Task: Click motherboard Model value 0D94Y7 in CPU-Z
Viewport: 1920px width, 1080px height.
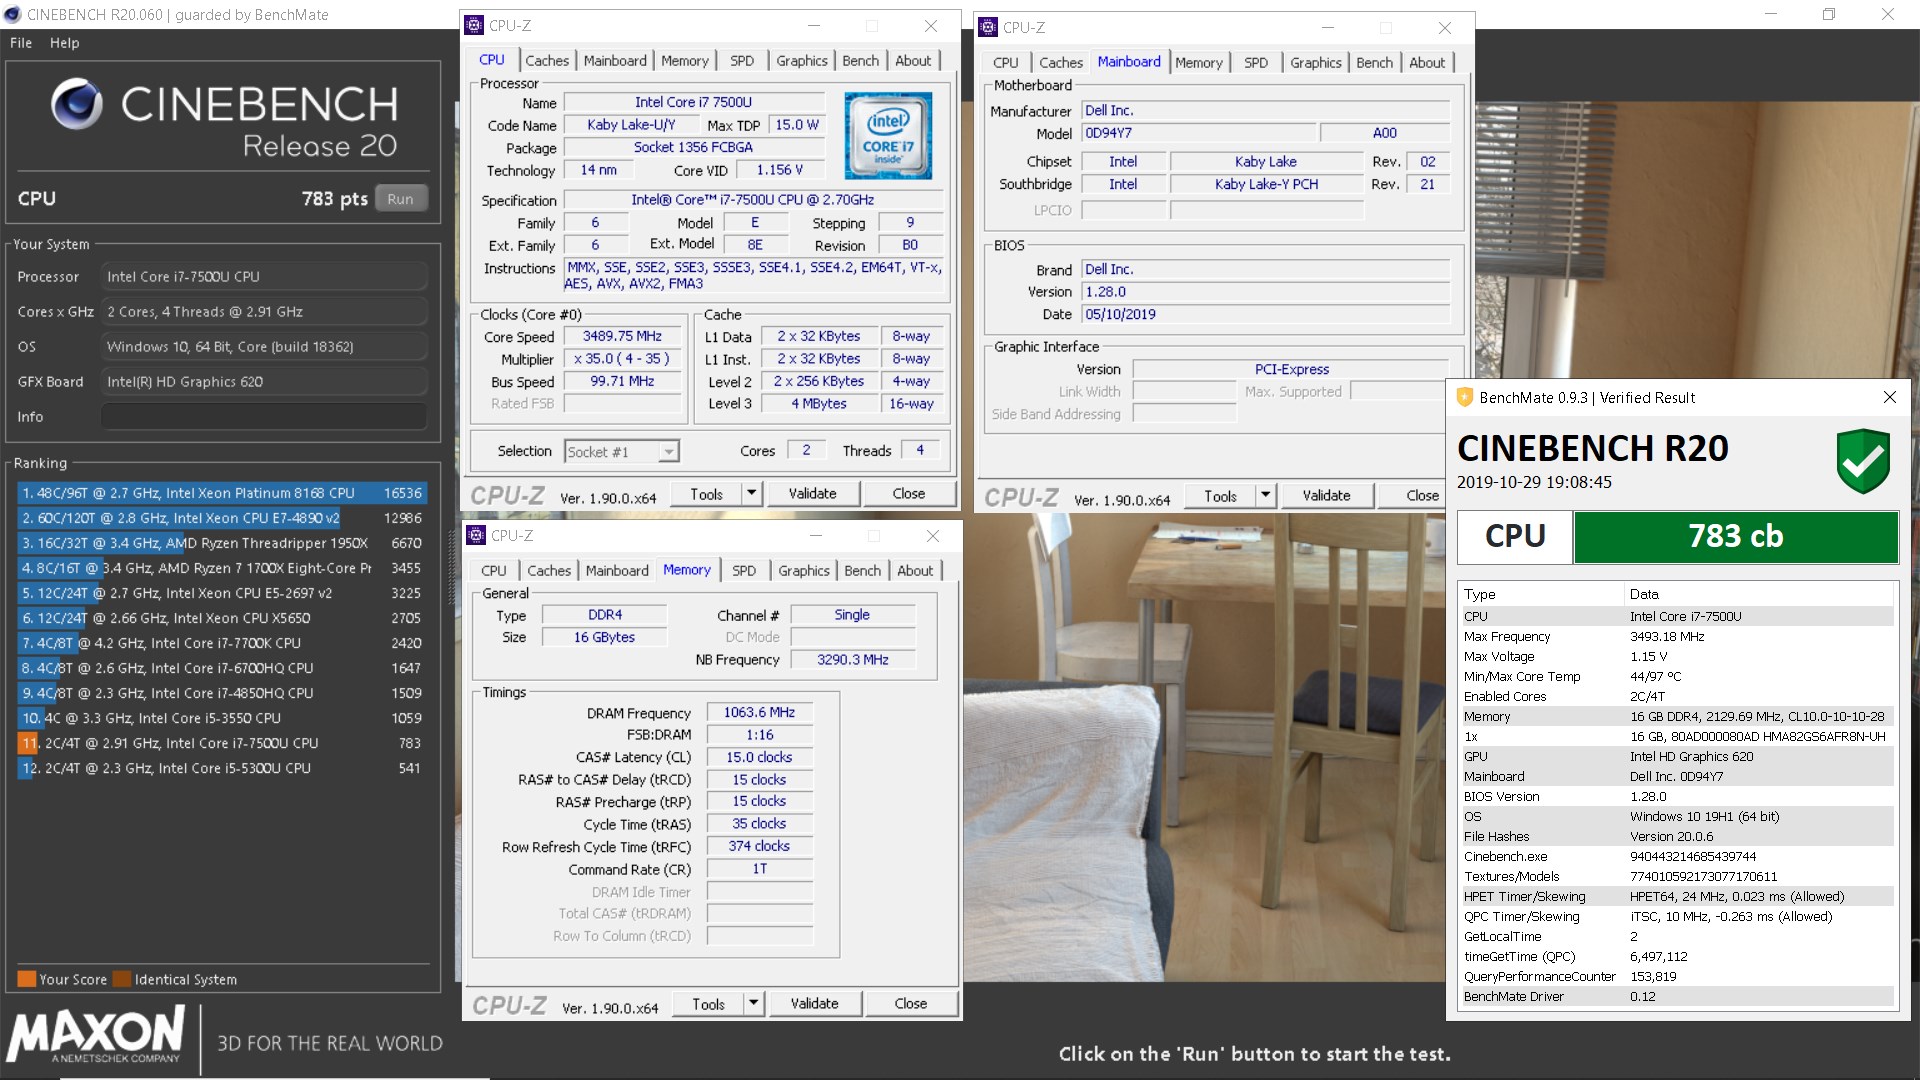Action: [1199, 133]
